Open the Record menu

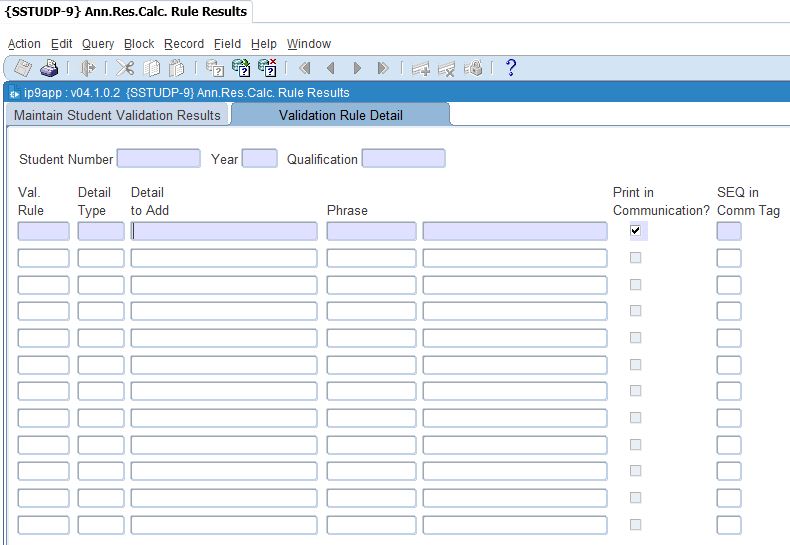click(184, 44)
